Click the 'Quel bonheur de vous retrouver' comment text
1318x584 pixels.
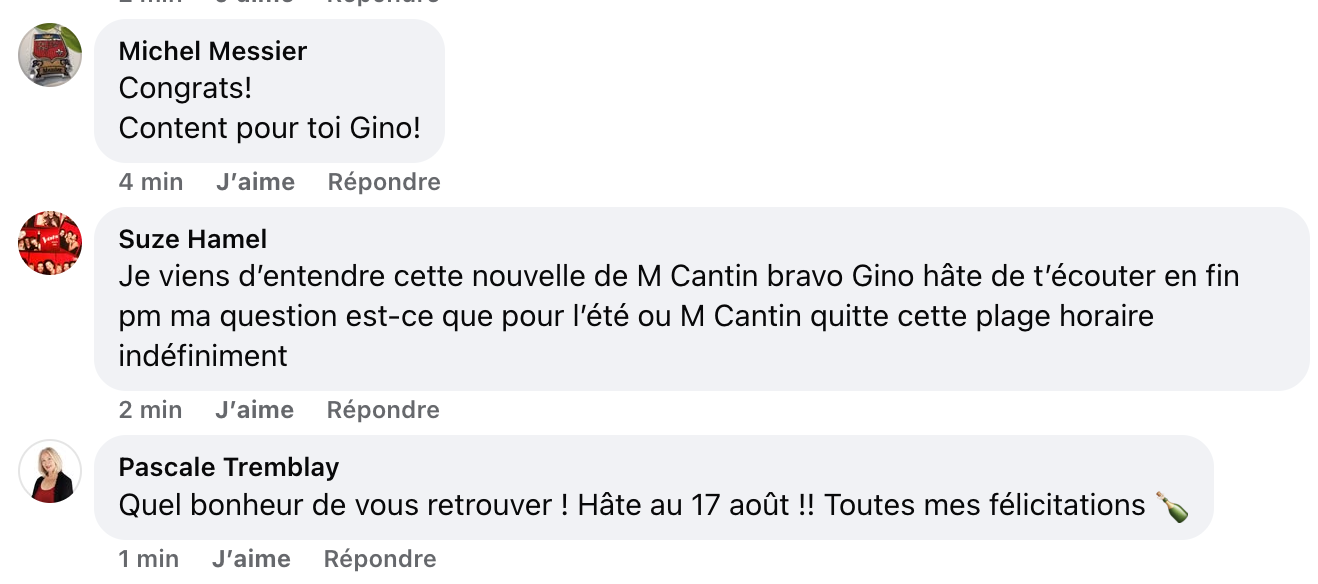[x=630, y=505]
